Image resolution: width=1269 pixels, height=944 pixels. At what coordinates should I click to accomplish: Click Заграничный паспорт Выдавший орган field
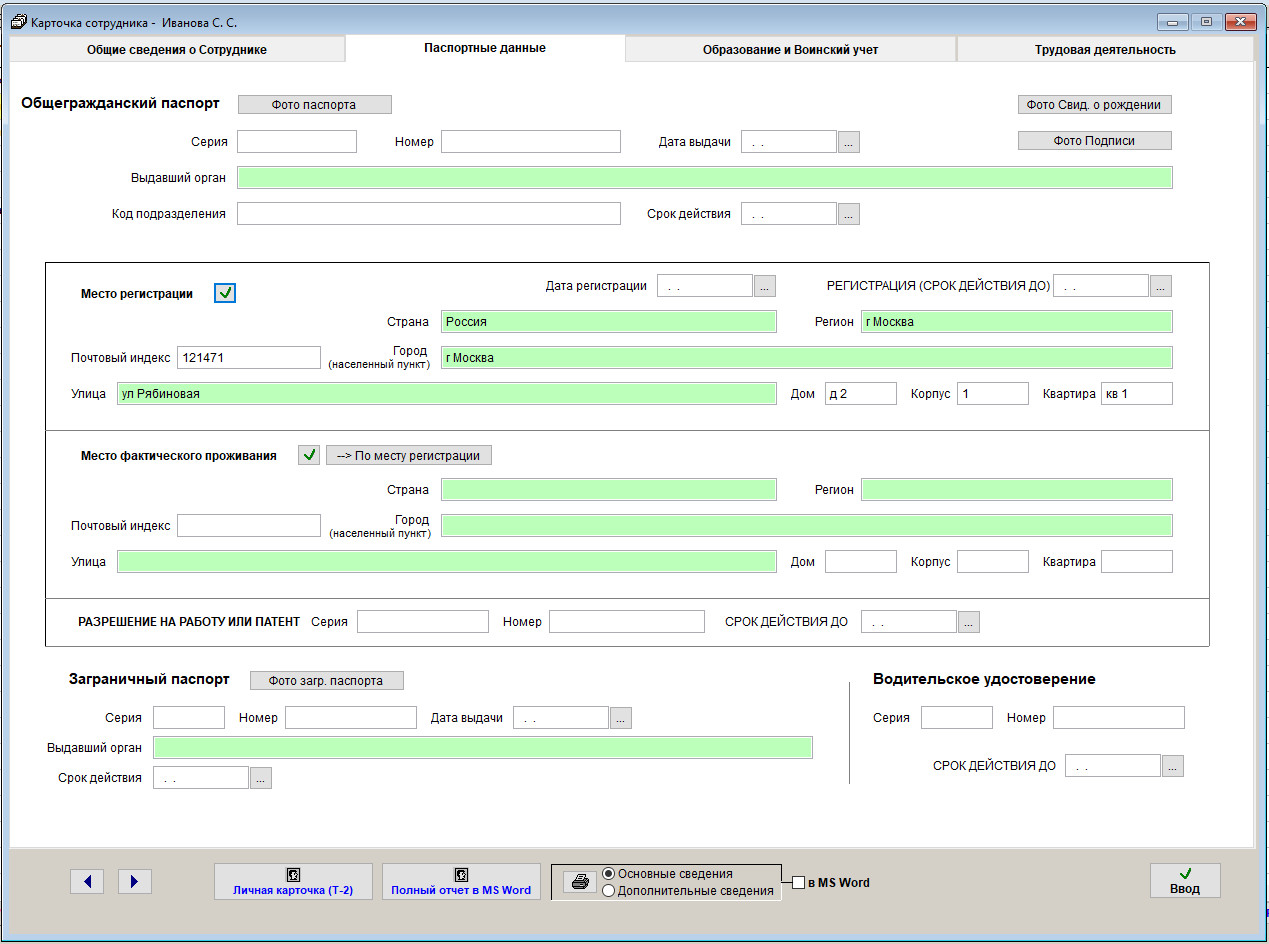pyautogui.click(x=483, y=747)
